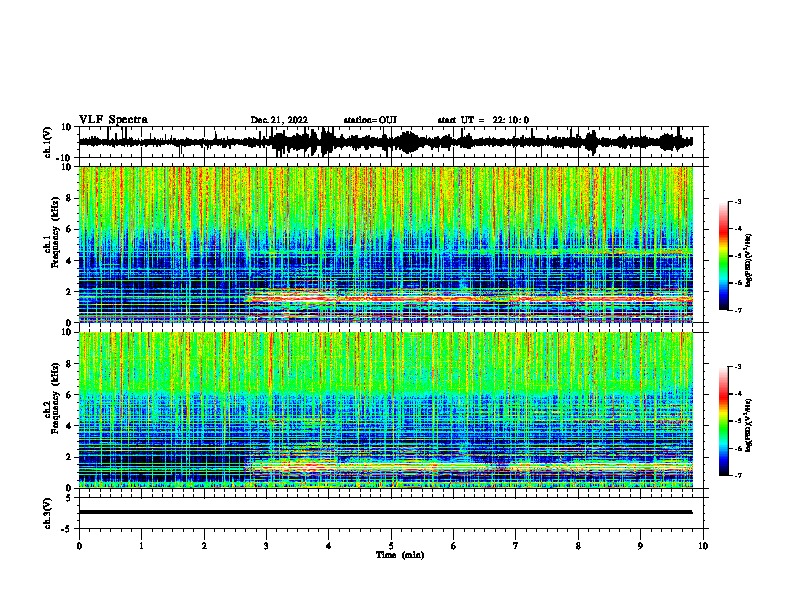Click the "ch.3(V)" vertical axis label
The image size is (792, 612).
pos(48,513)
